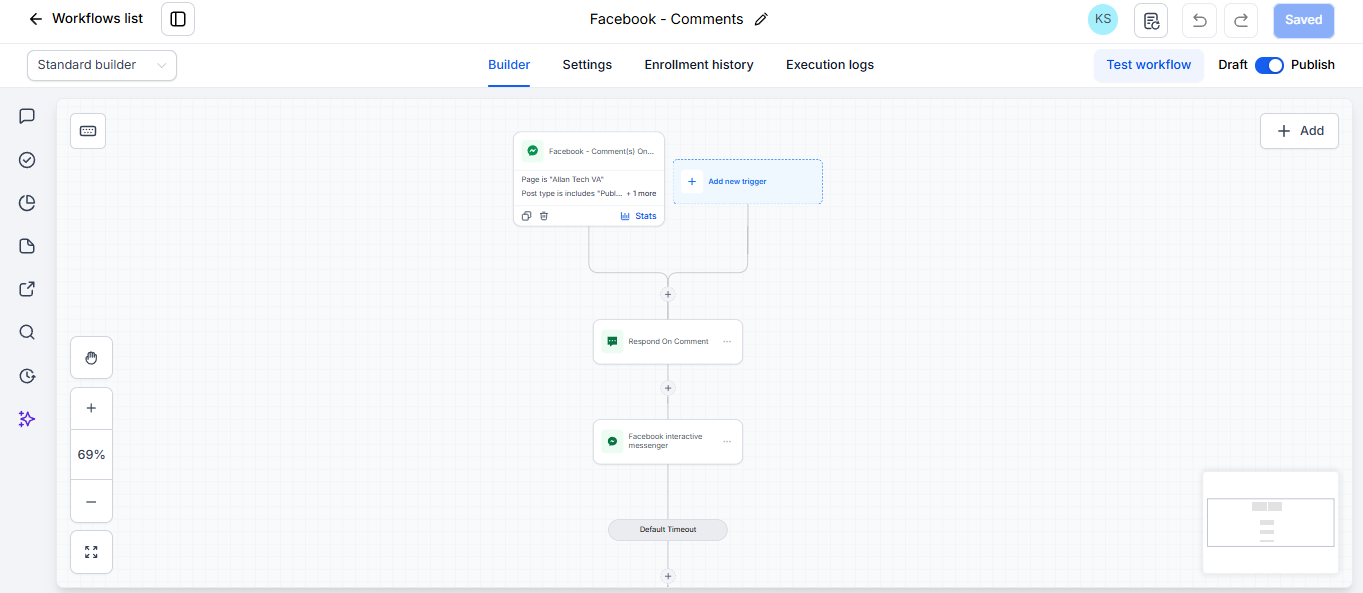Open the Standard builder dropdown
The height and width of the screenshot is (593, 1363).
pos(102,65)
